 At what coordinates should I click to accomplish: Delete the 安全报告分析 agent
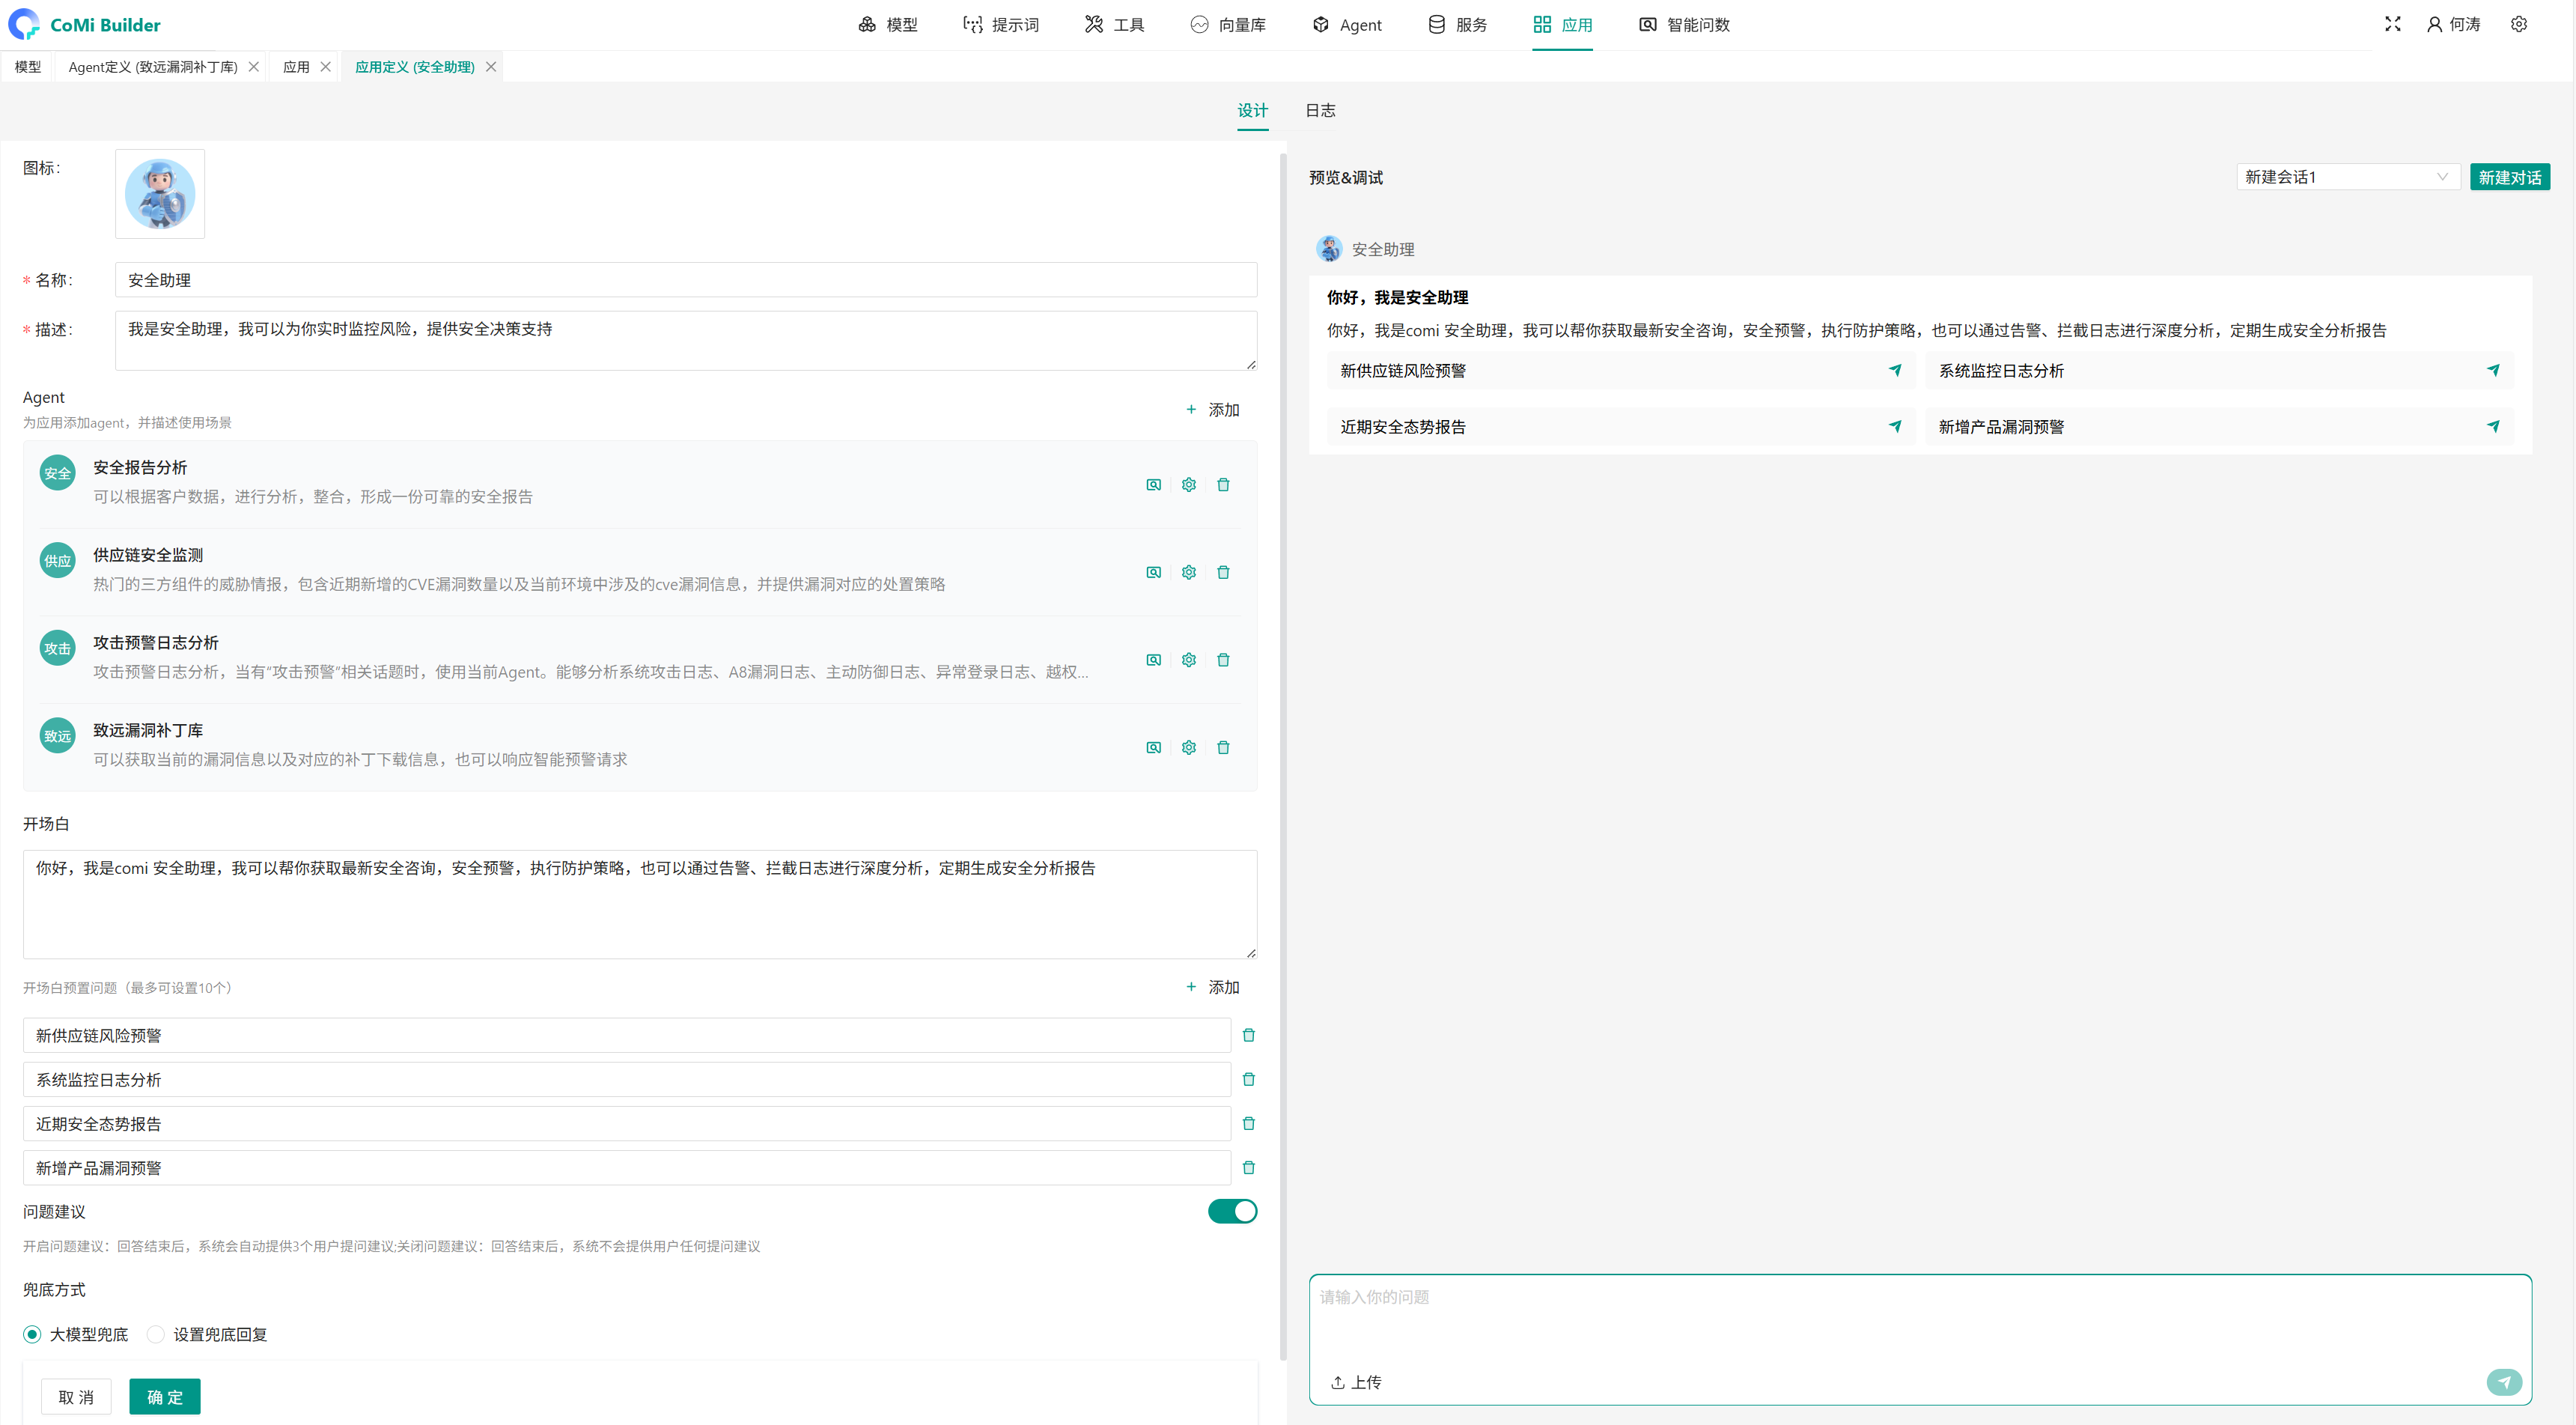coord(1223,485)
